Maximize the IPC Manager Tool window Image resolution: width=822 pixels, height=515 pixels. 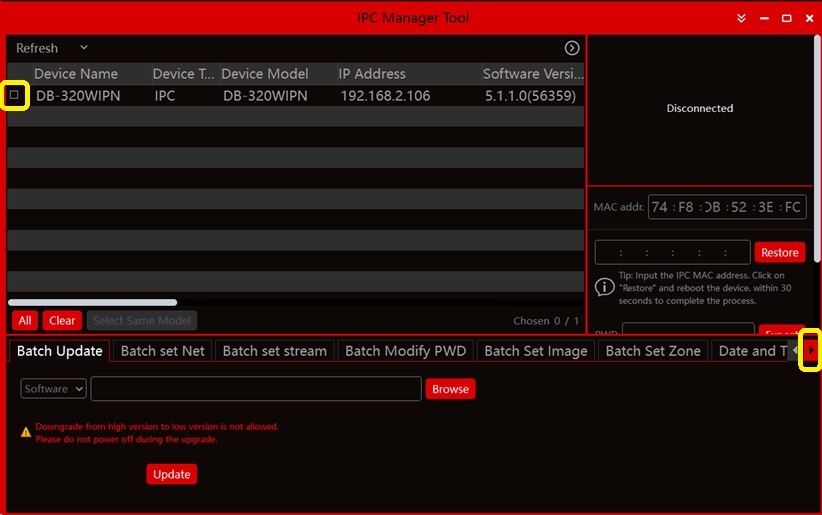[x=787, y=18]
